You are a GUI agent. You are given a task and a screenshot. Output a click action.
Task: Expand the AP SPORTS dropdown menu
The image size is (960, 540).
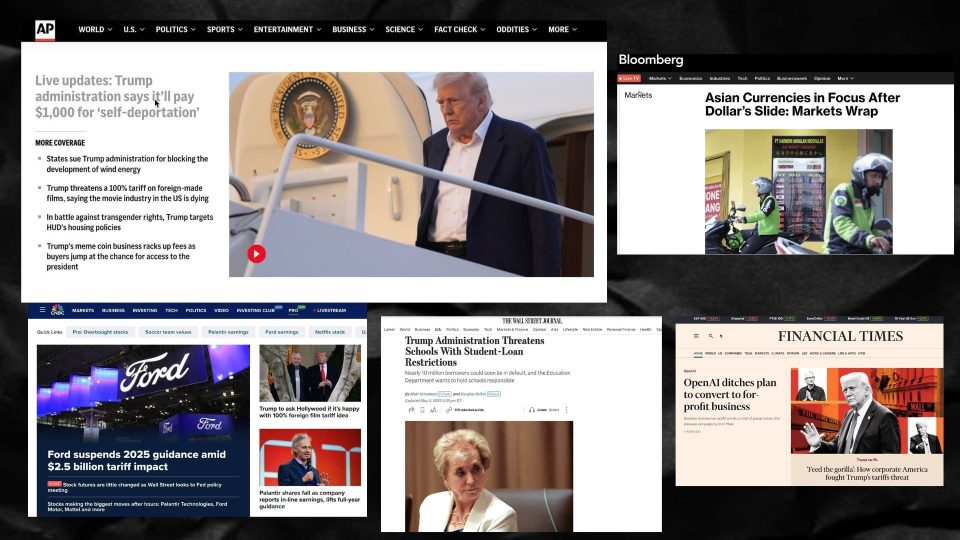click(225, 29)
